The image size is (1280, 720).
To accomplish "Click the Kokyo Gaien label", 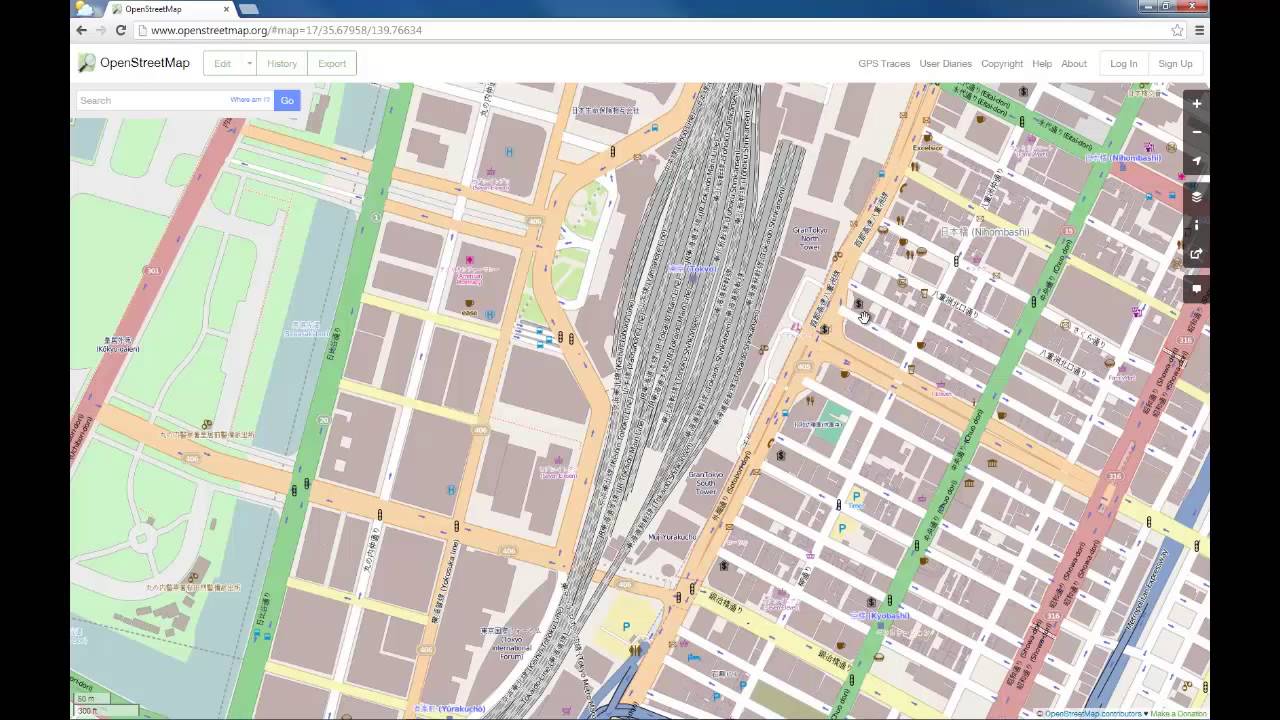I will [x=118, y=345].
